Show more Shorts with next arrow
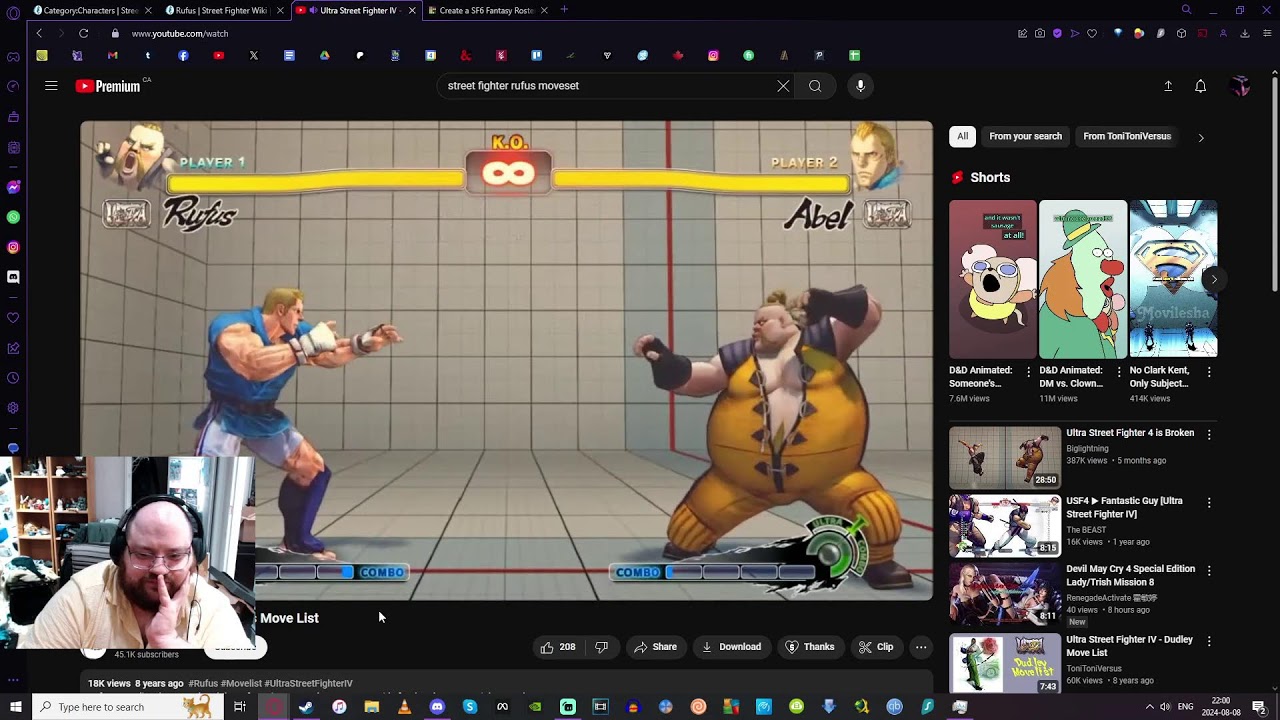This screenshot has width=1280, height=720. pos(1213,279)
